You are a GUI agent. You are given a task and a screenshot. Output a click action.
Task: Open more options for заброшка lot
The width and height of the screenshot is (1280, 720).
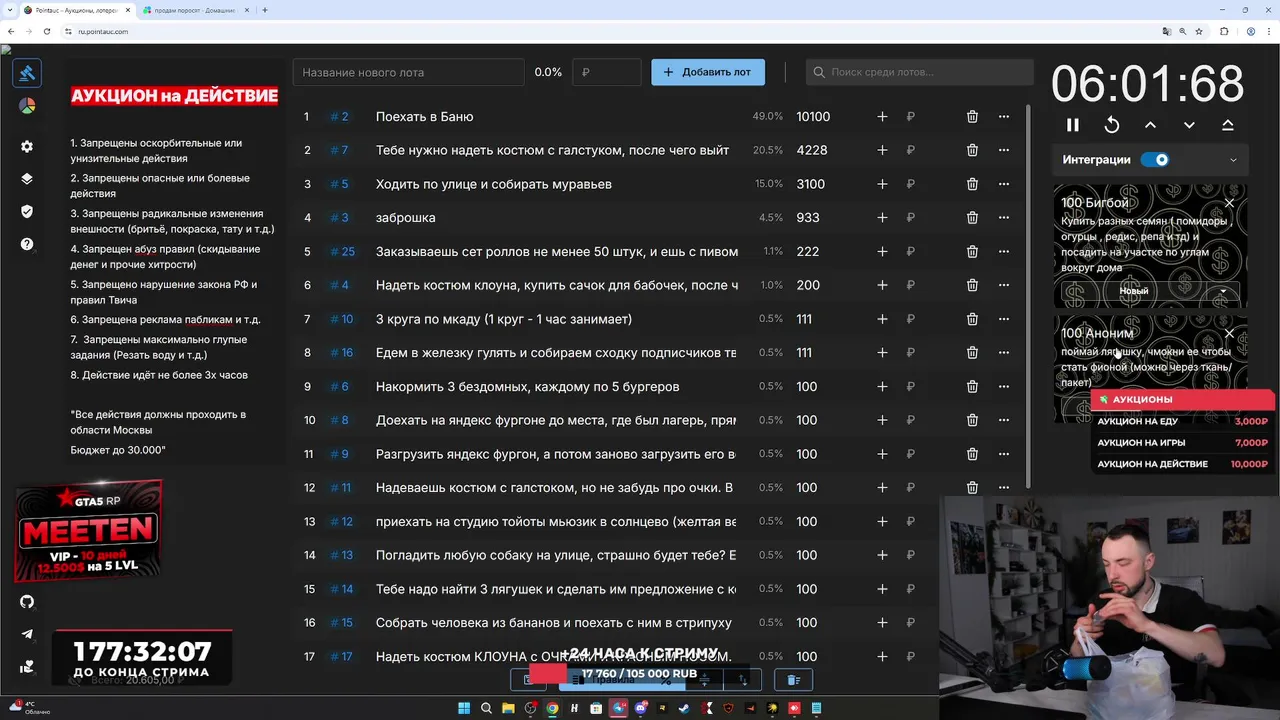click(x=1004, y=218)
